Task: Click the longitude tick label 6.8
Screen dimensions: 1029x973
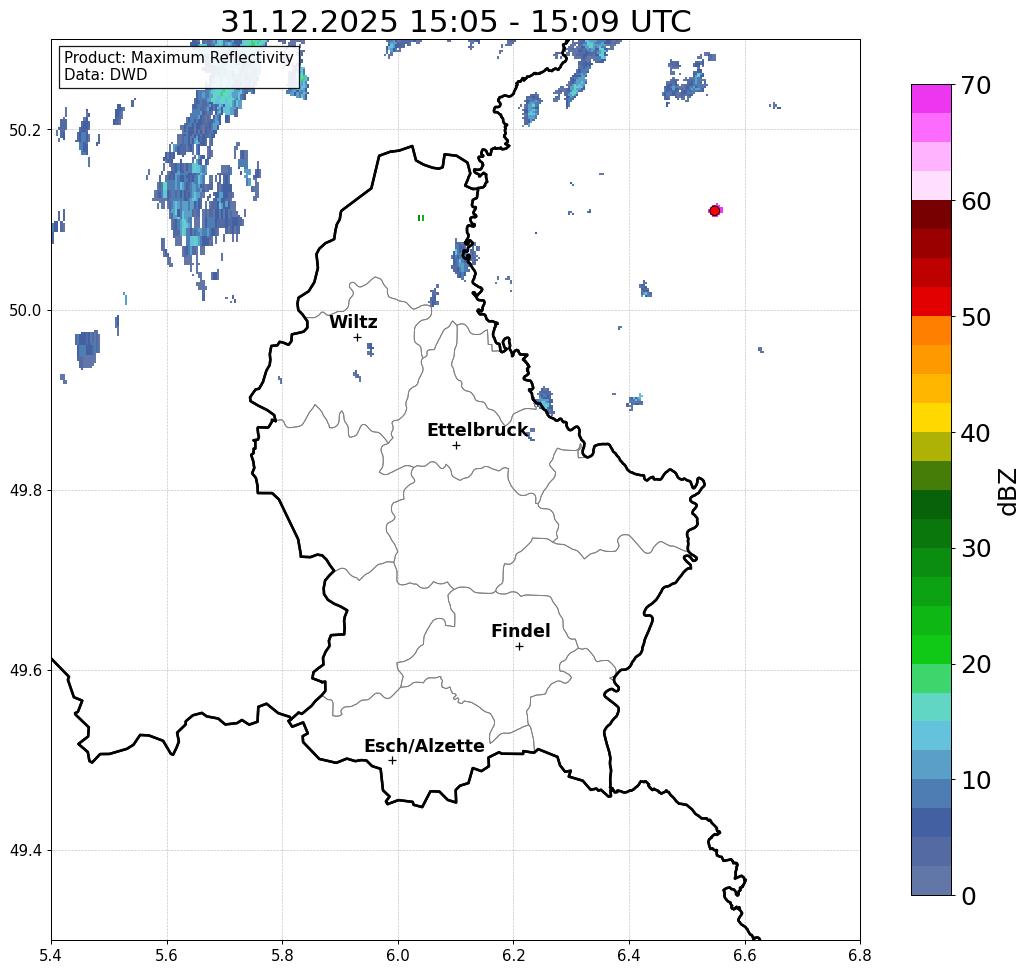Action: 860,955
